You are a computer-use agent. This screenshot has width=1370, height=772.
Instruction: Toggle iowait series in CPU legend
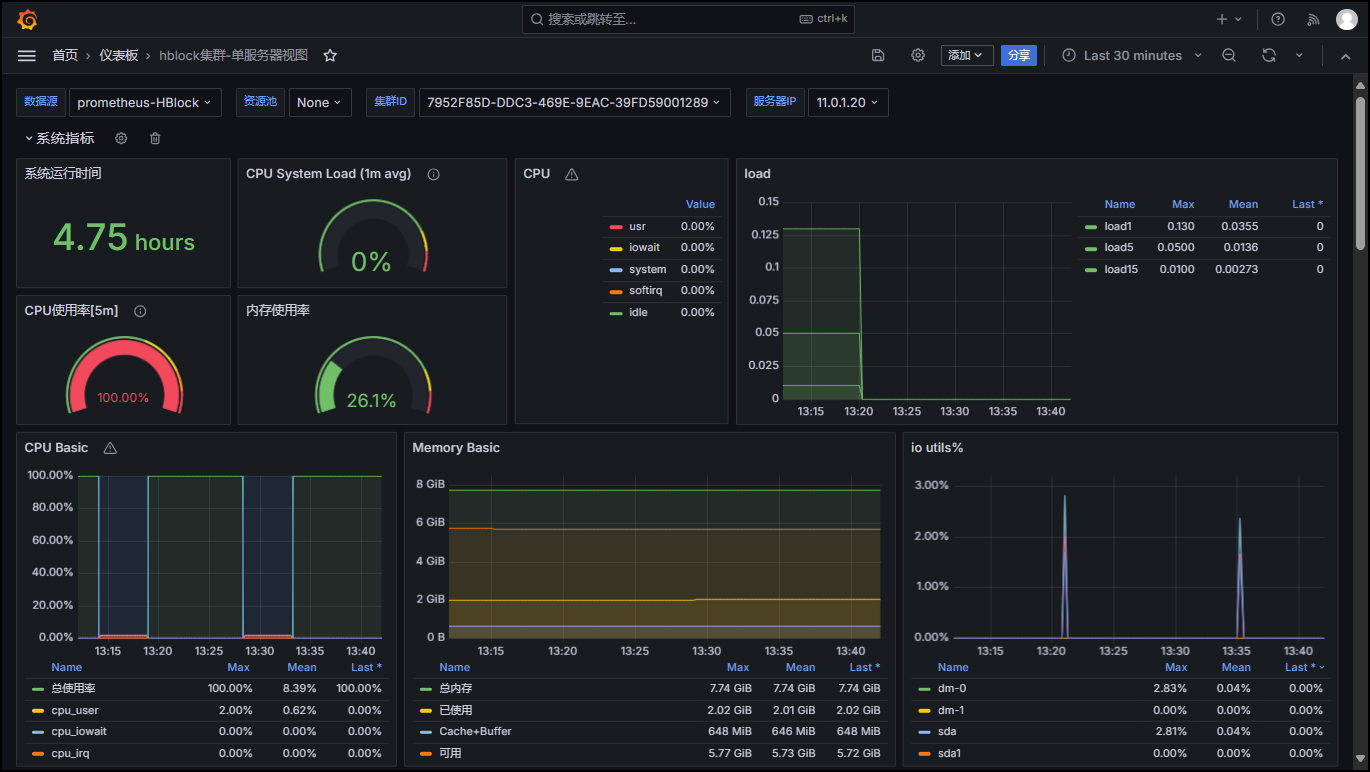tap(644, 247)
